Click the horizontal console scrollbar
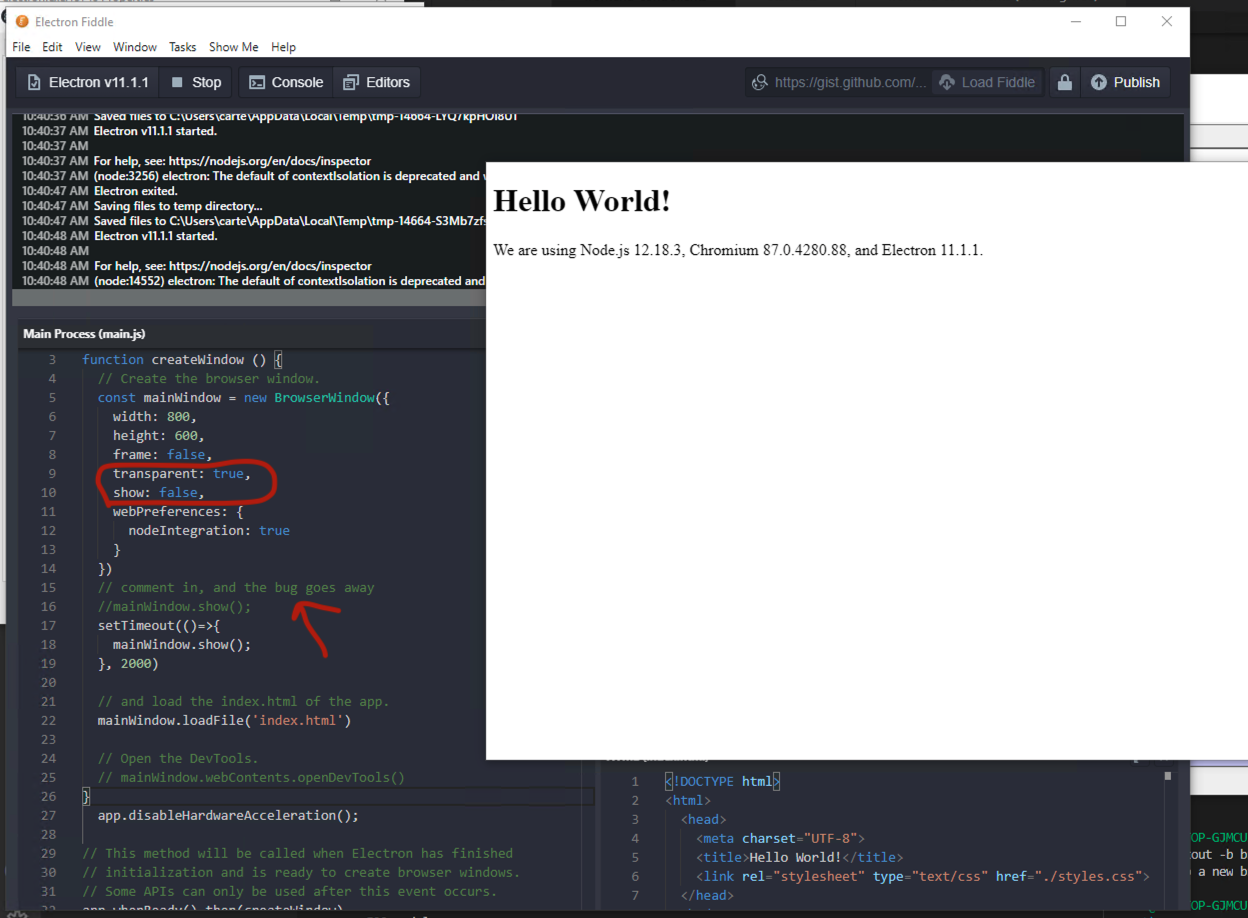 pos(248,298)
